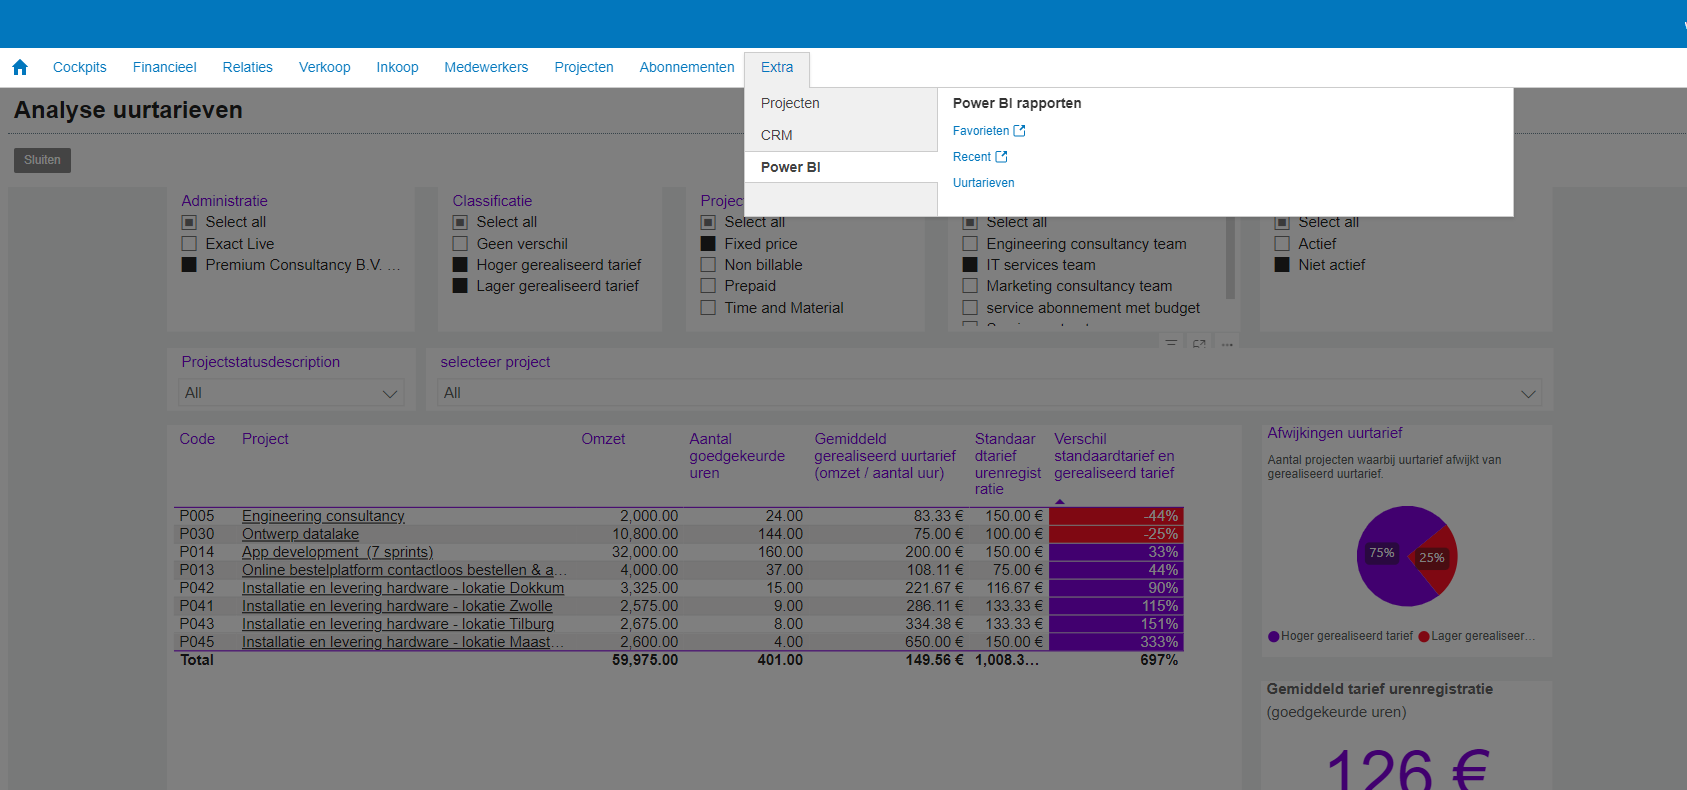Open Favorieten external link icon

click(1019, 131)
